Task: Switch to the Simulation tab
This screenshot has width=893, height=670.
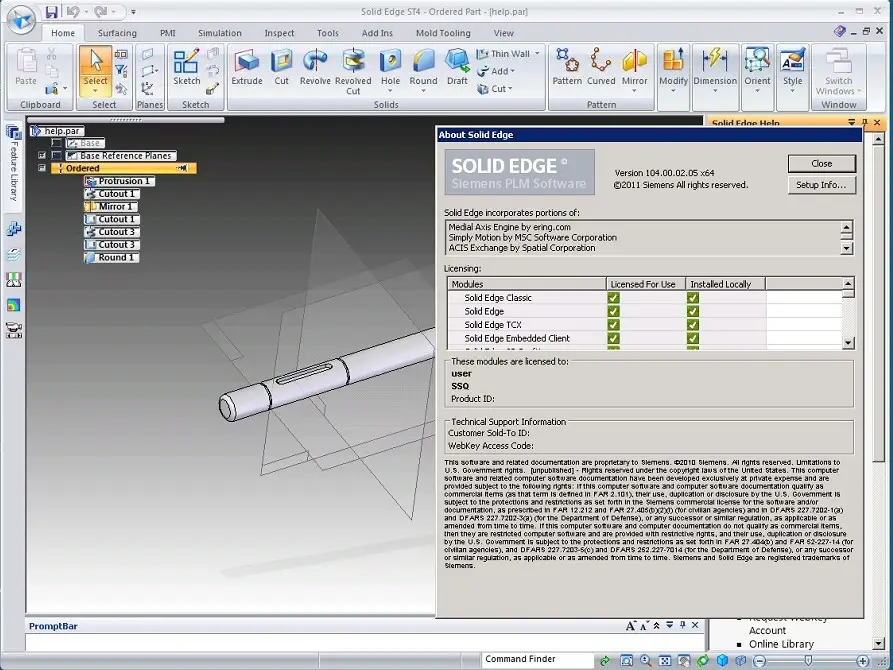Action: point(220,33)
